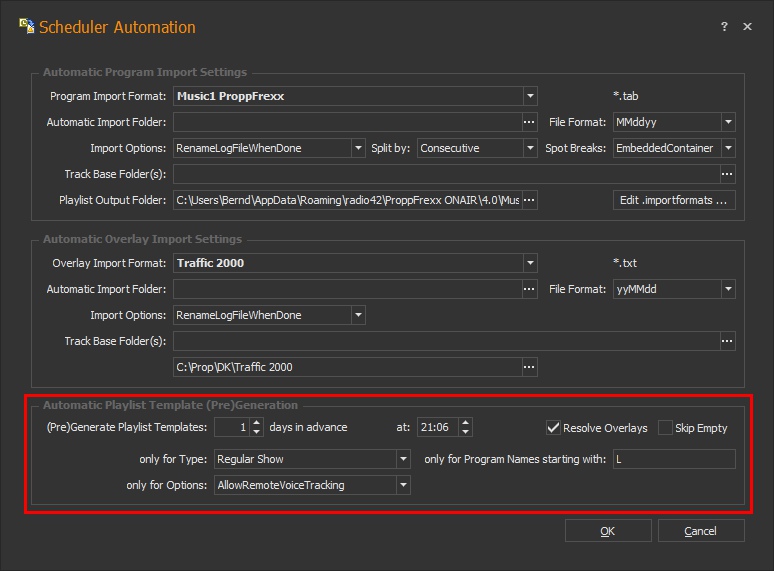Enable the Skip Empty checkbox
The width and height of the screenshot is (774, 571).
pos(666,428)
